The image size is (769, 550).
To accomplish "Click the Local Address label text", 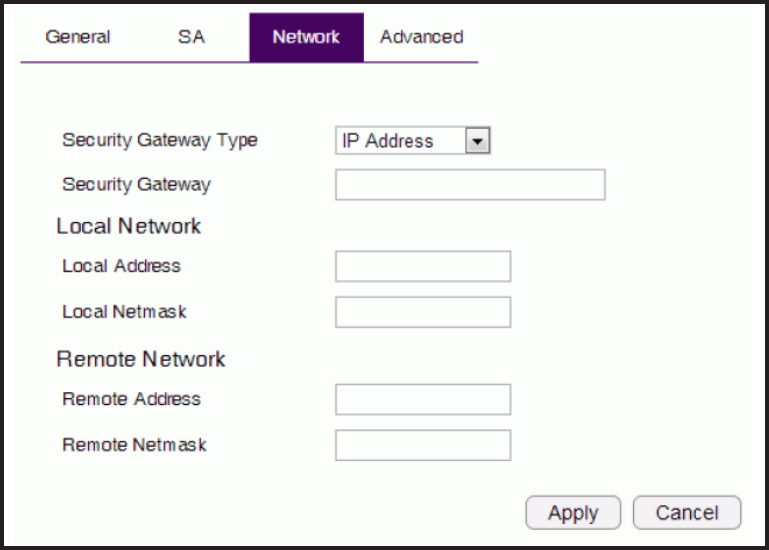I will point(121,266).
